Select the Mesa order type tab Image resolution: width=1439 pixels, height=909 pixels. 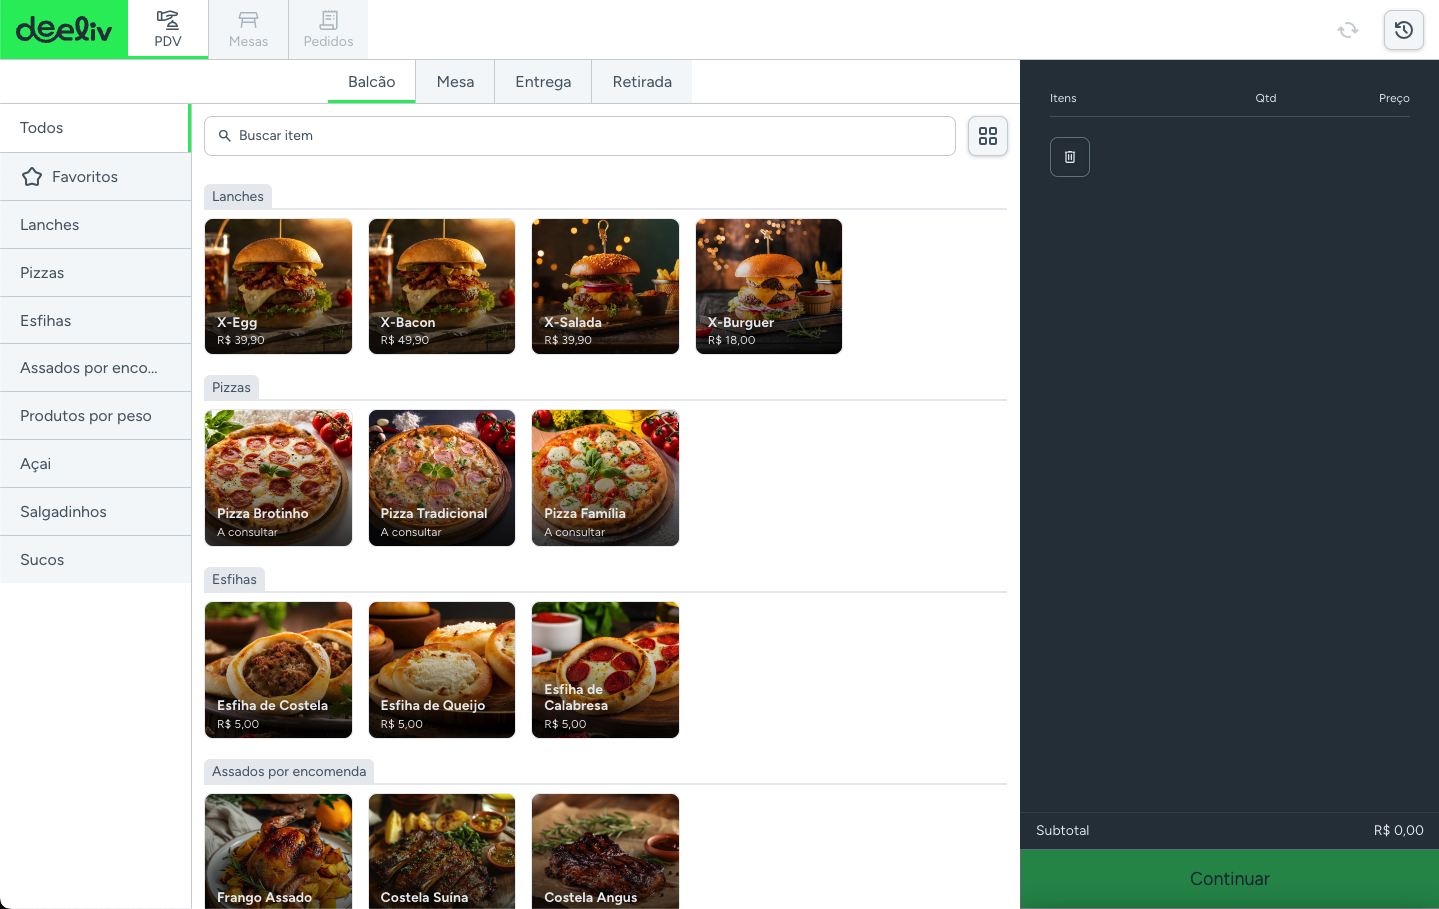455,82
